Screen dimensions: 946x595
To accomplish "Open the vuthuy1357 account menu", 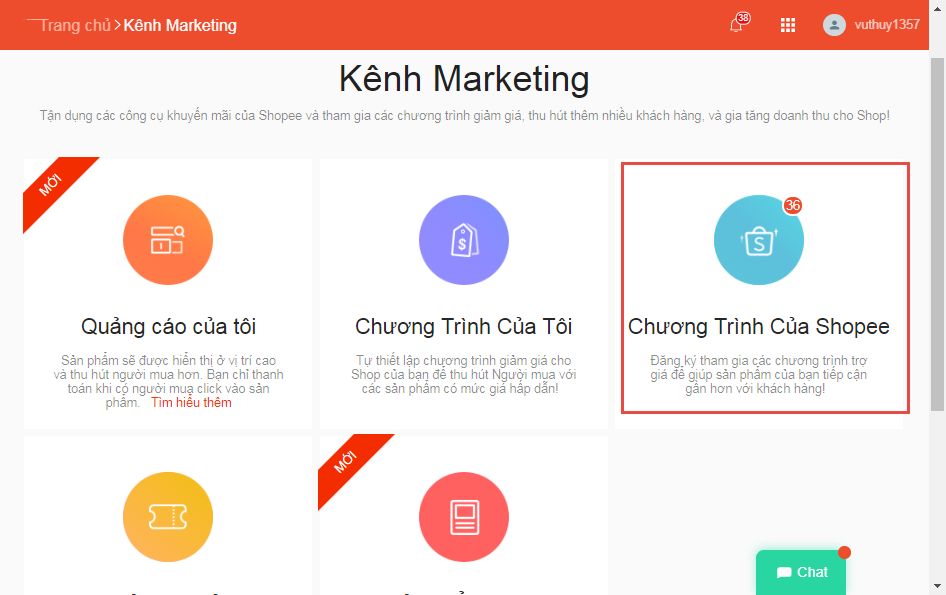I will 886,25.
